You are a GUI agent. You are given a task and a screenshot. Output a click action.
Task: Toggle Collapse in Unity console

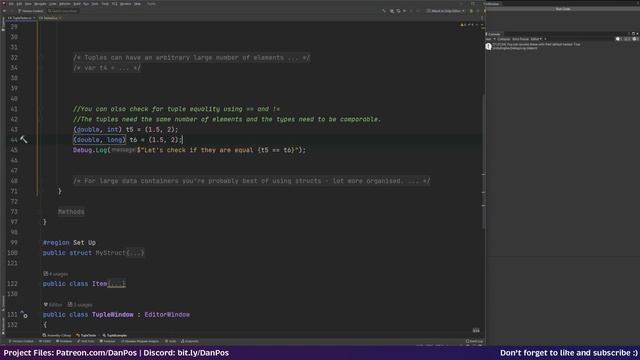503,39
